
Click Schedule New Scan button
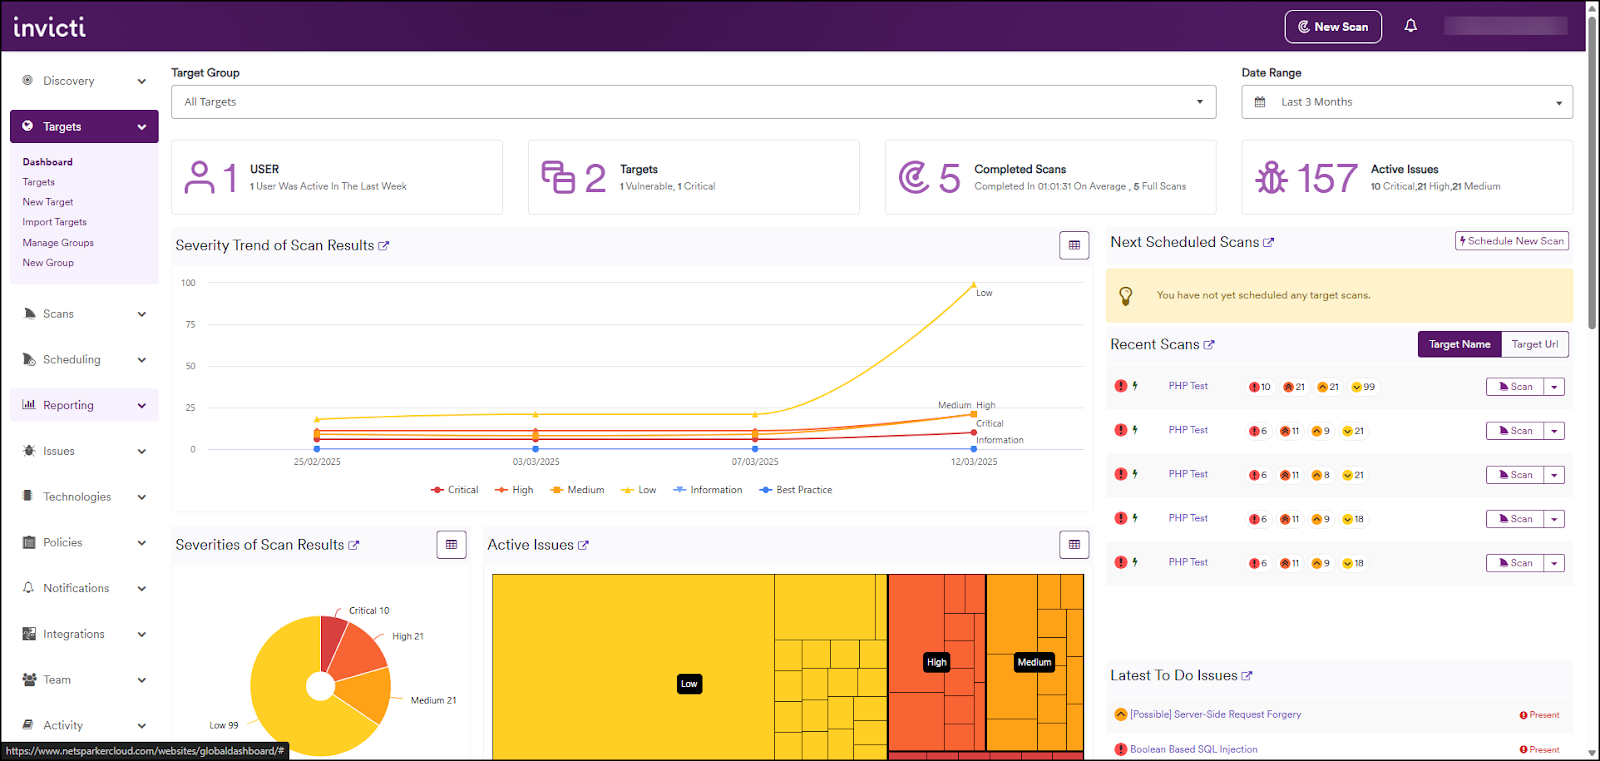1511,241
